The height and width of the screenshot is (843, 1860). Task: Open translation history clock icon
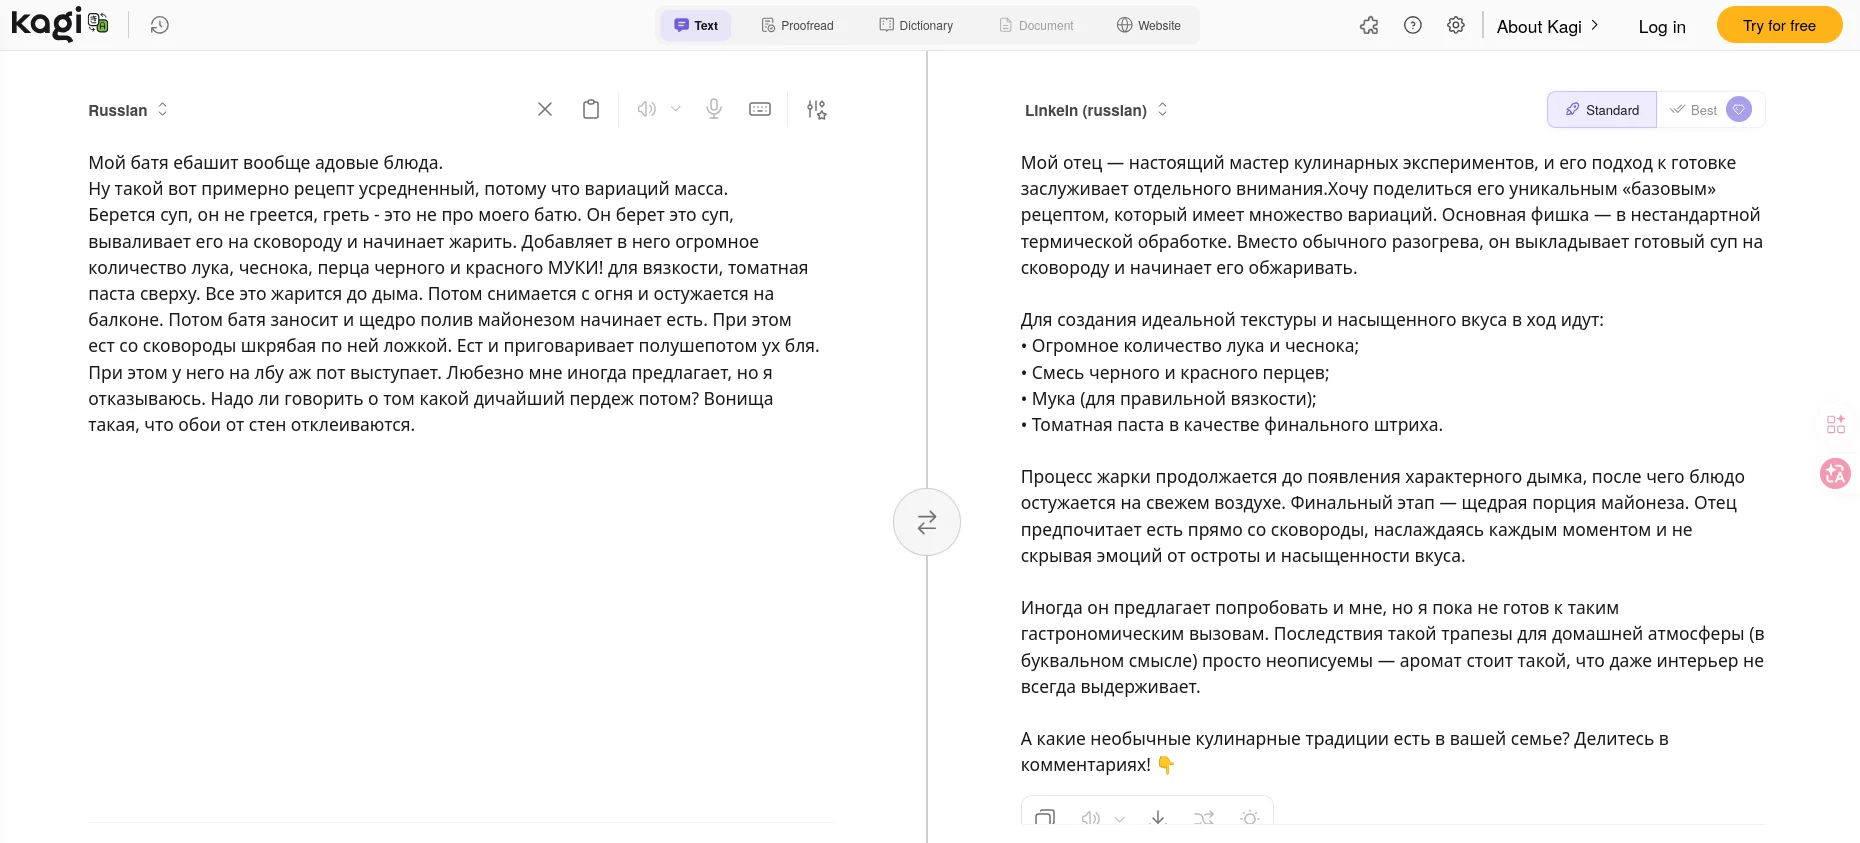click(x=159, y=25)
